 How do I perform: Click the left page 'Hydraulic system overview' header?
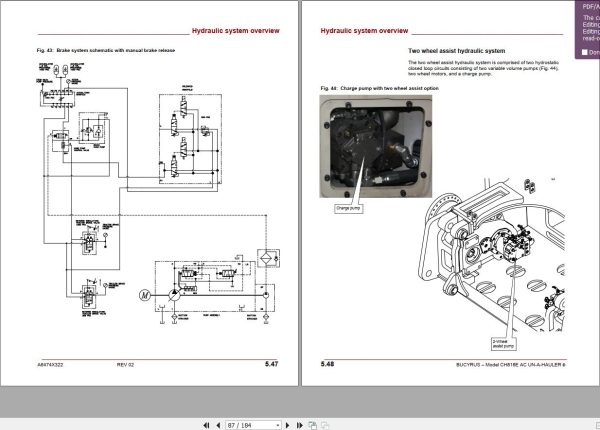point(236,31)
